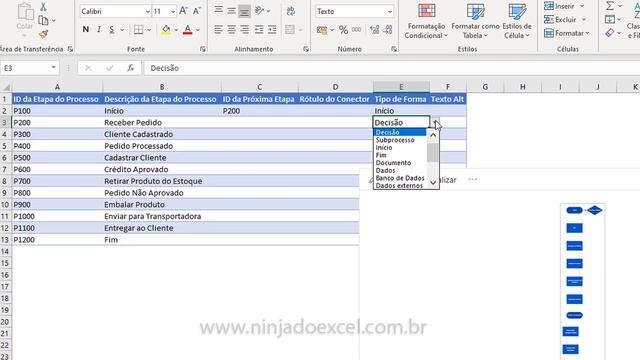Viewport: 640px width, 360px height.
Task: Click Fill down icon
Action: pos(610,19)
